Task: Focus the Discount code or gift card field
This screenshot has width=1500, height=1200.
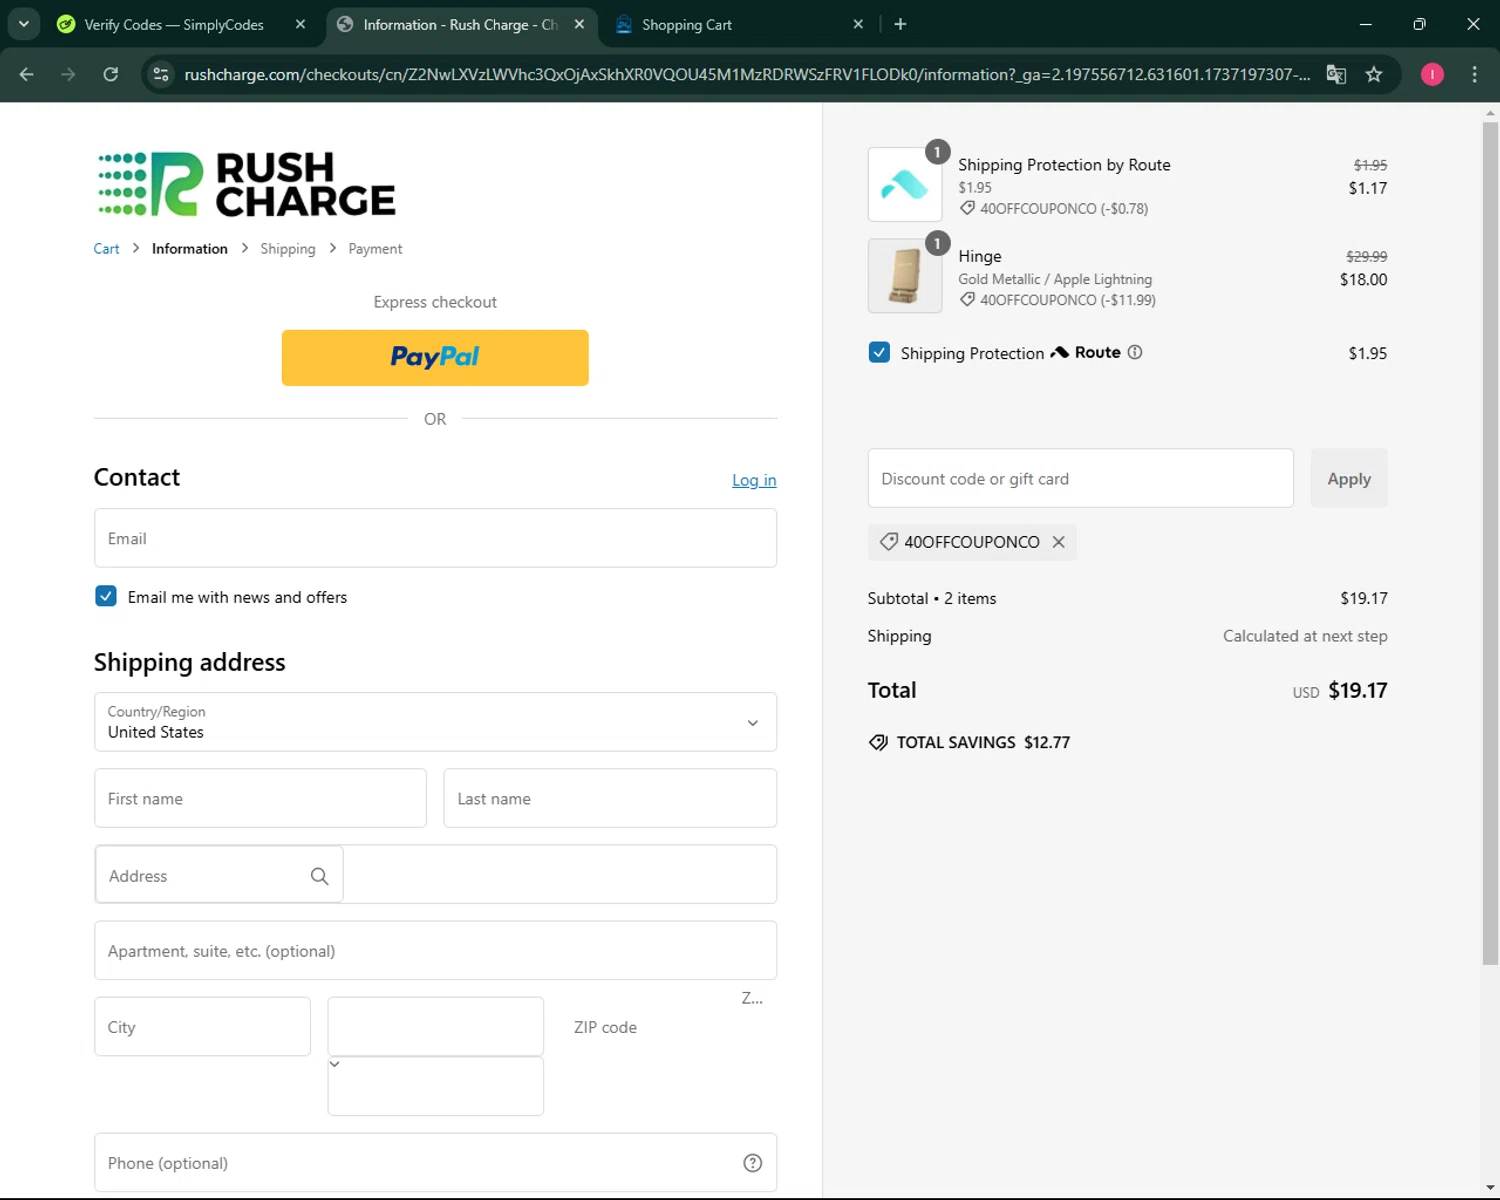Action: (1080, 478)
